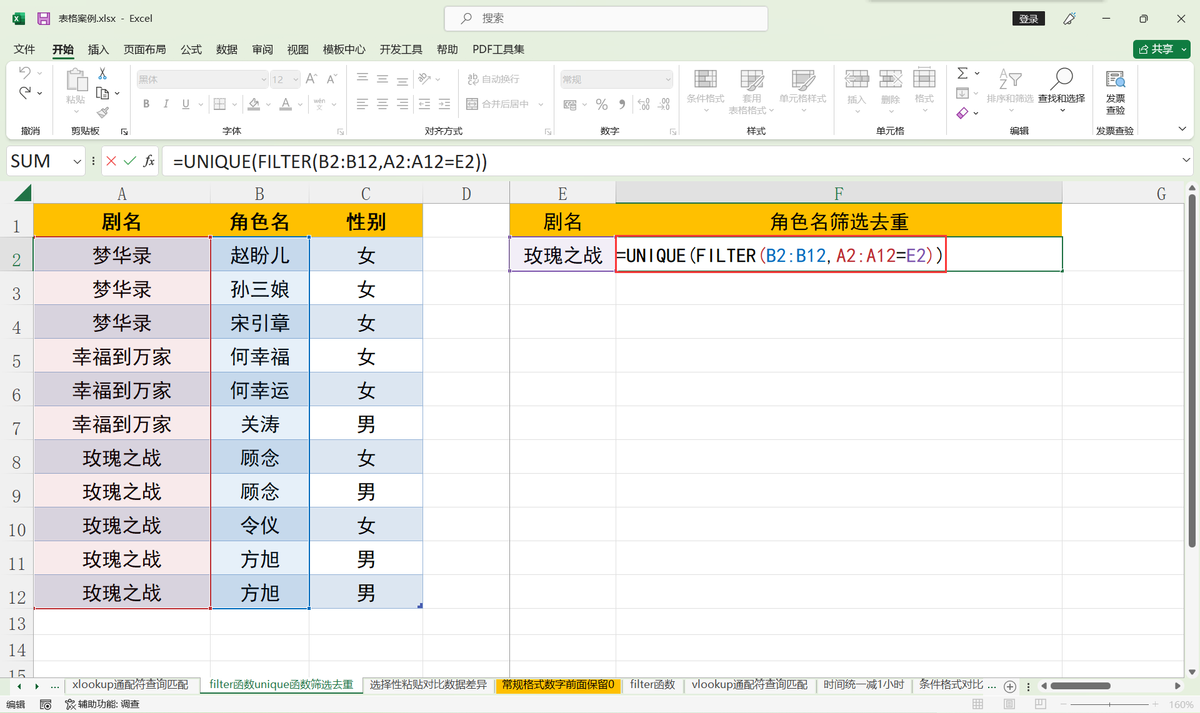Screen dimensions: 1200x713
Task: Open the 选择性粘贴对比数据差异 sheet tab
Action: click(x=428, y=685)
